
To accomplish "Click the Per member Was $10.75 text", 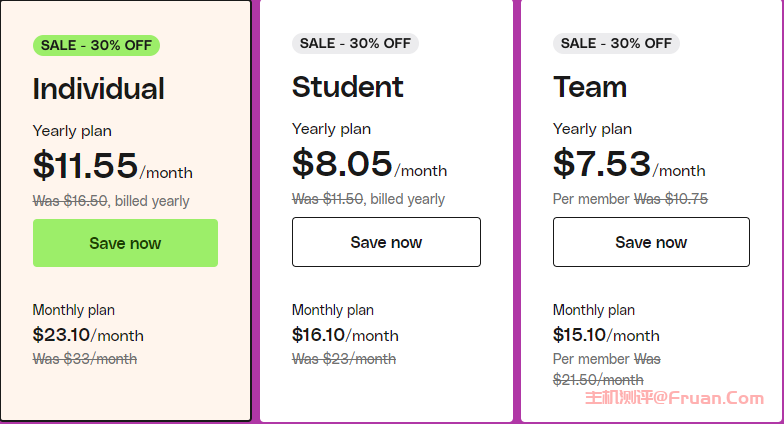I will click(x=630, y=199).
